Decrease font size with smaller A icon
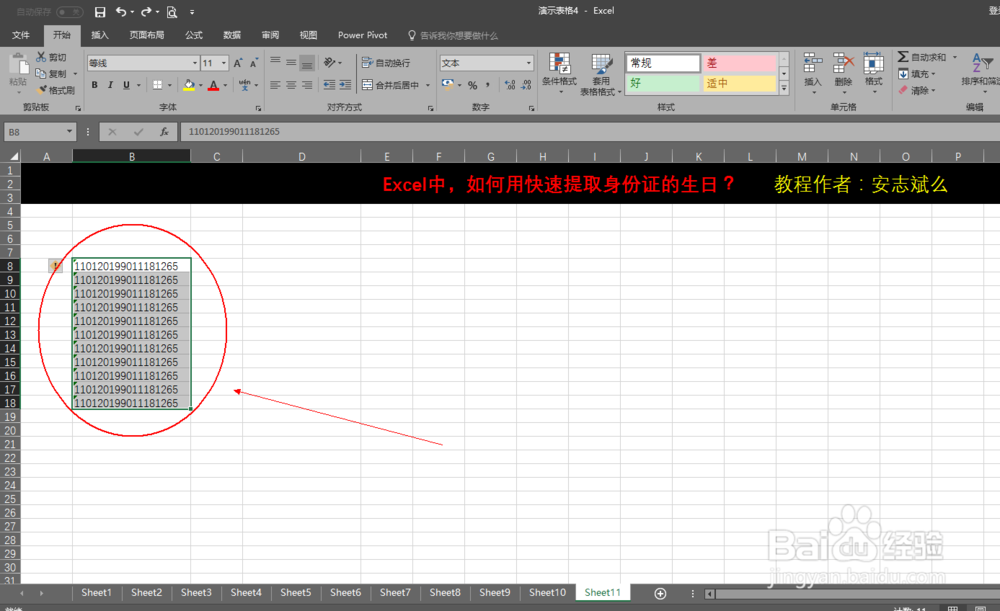 pyautogui.click(x=253, y=63)
